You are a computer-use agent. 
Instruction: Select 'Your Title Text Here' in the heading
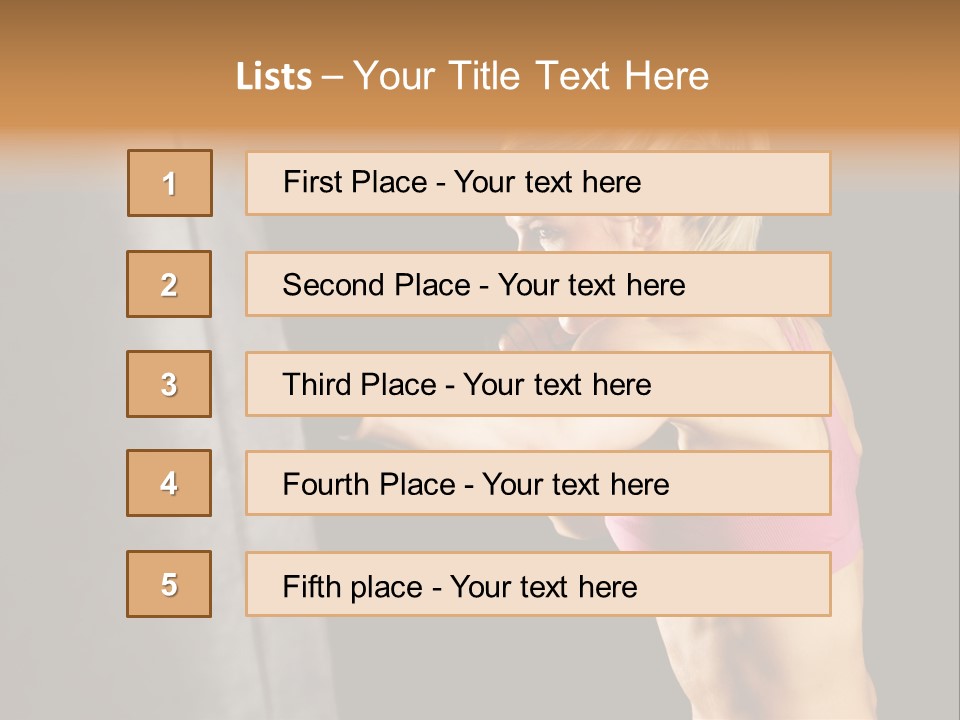coord(531,76)
